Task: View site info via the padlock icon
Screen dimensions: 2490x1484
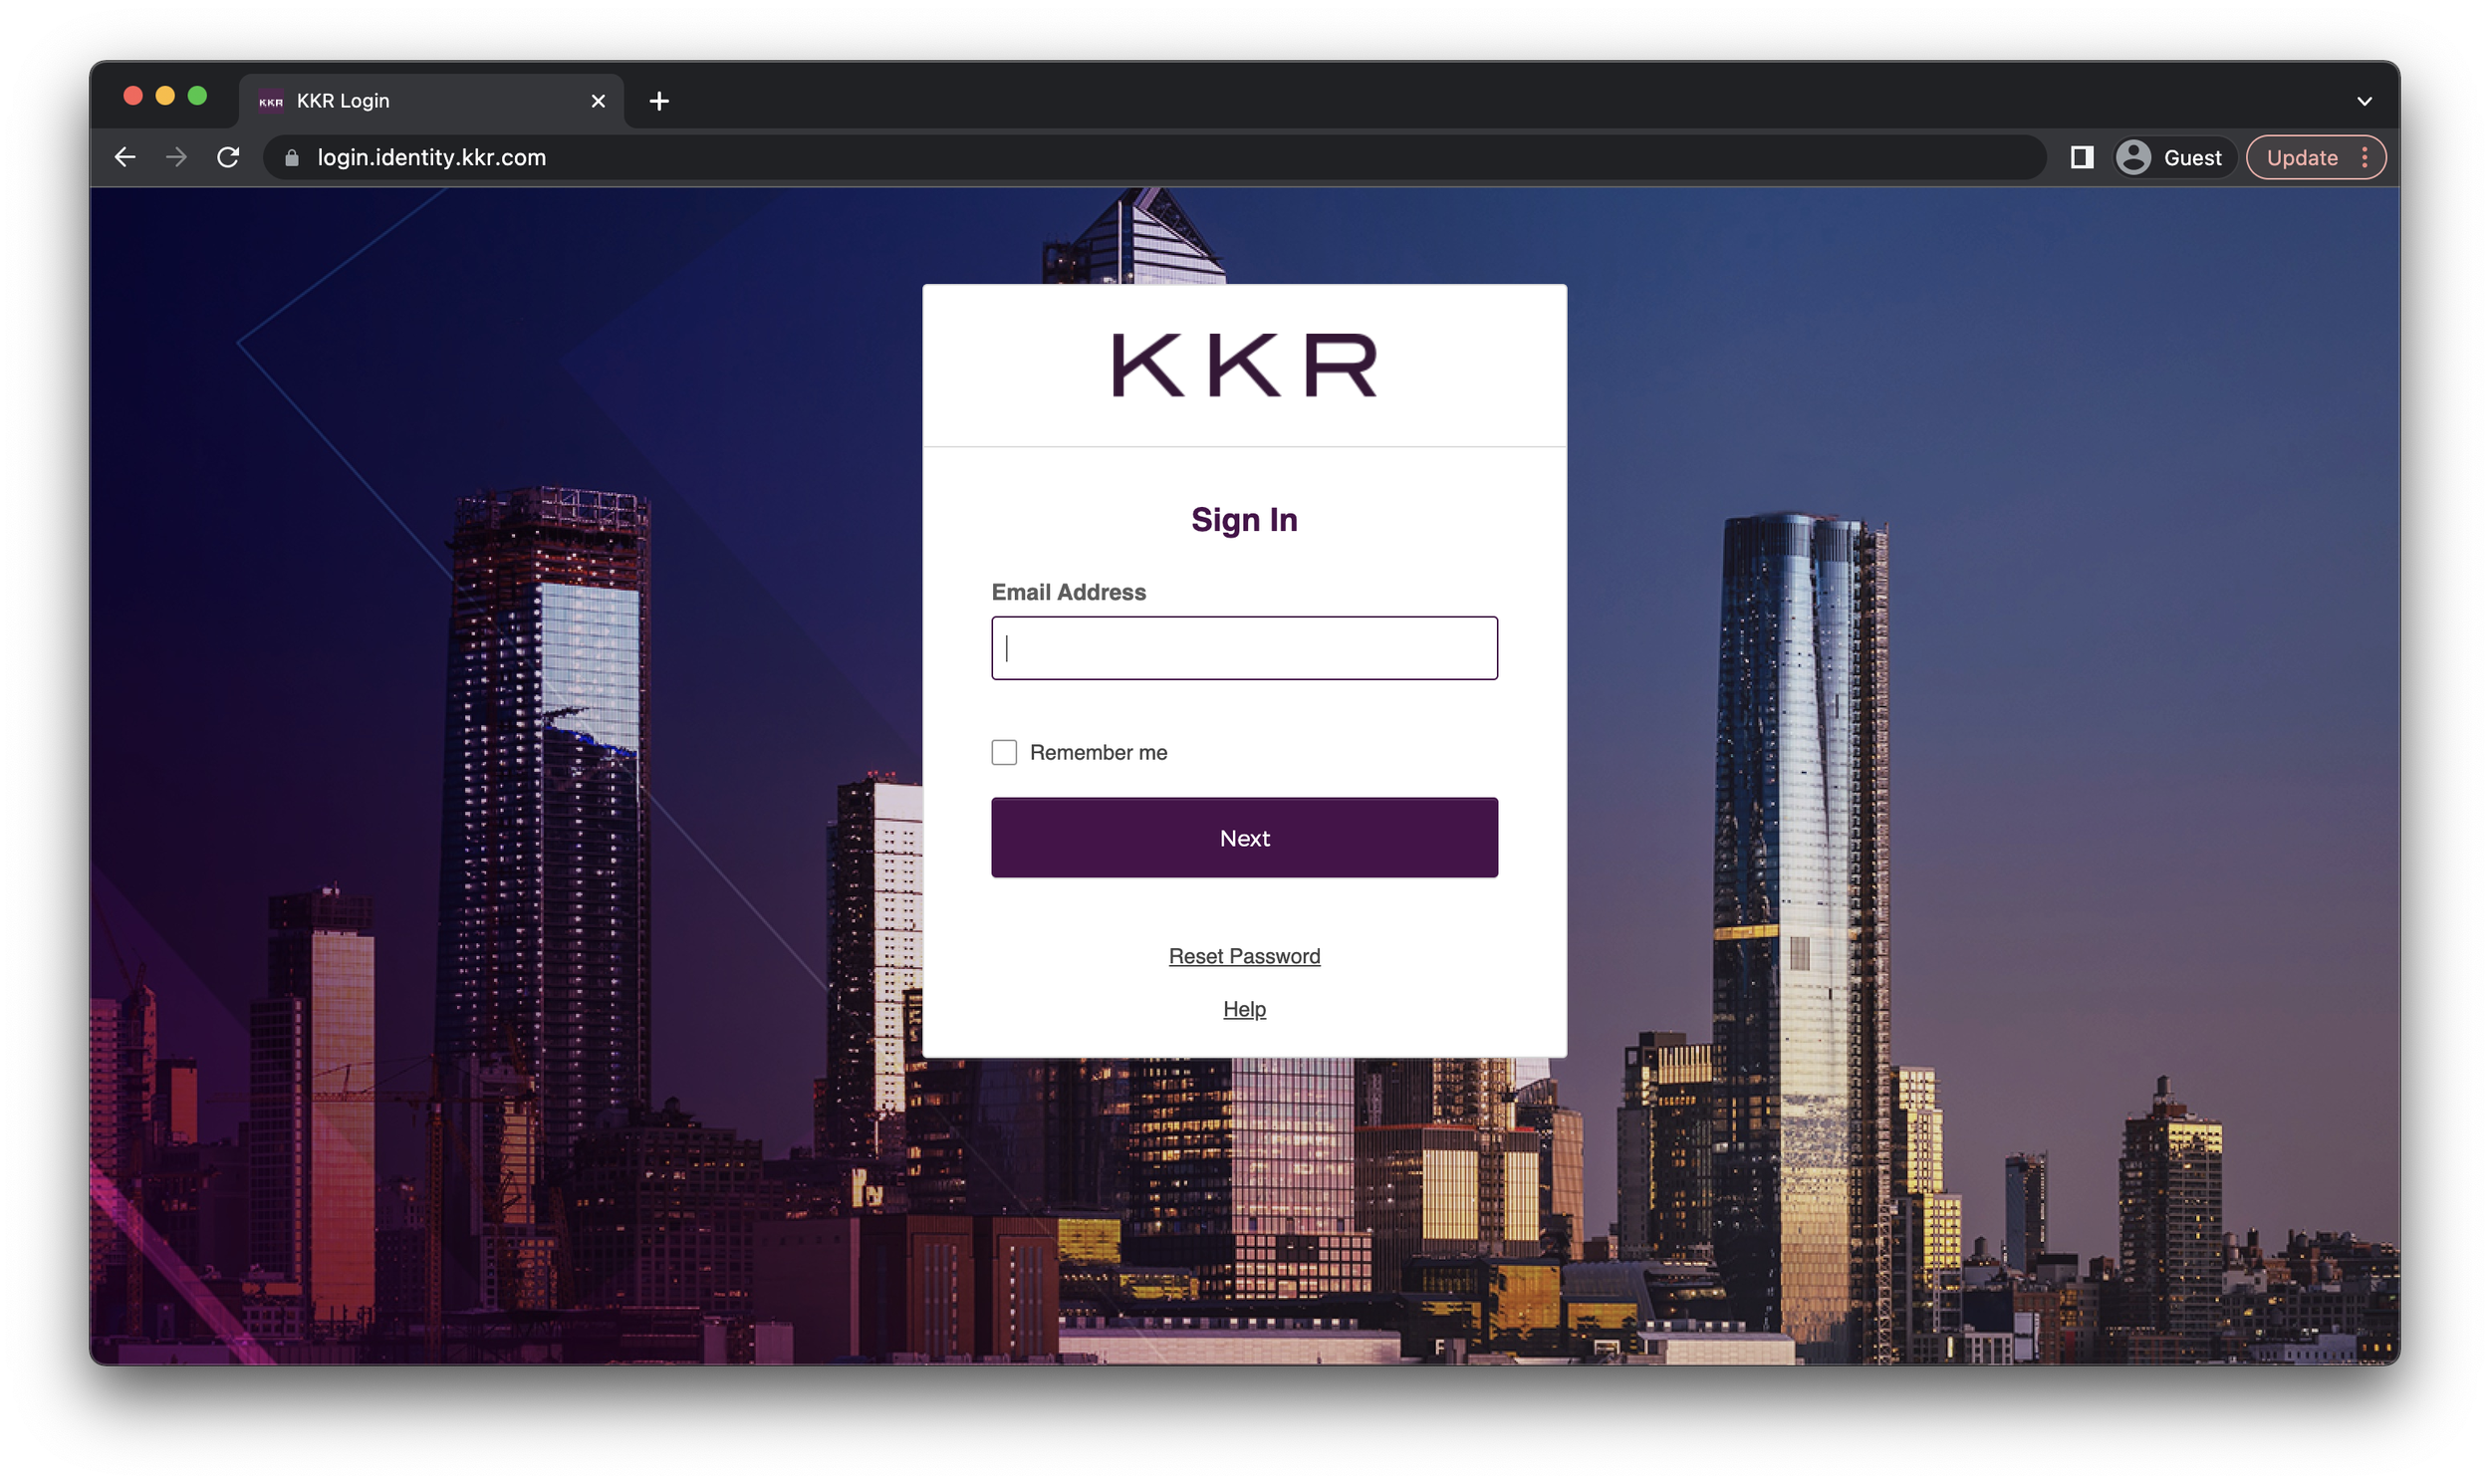Action: click(x=292, y=157)
